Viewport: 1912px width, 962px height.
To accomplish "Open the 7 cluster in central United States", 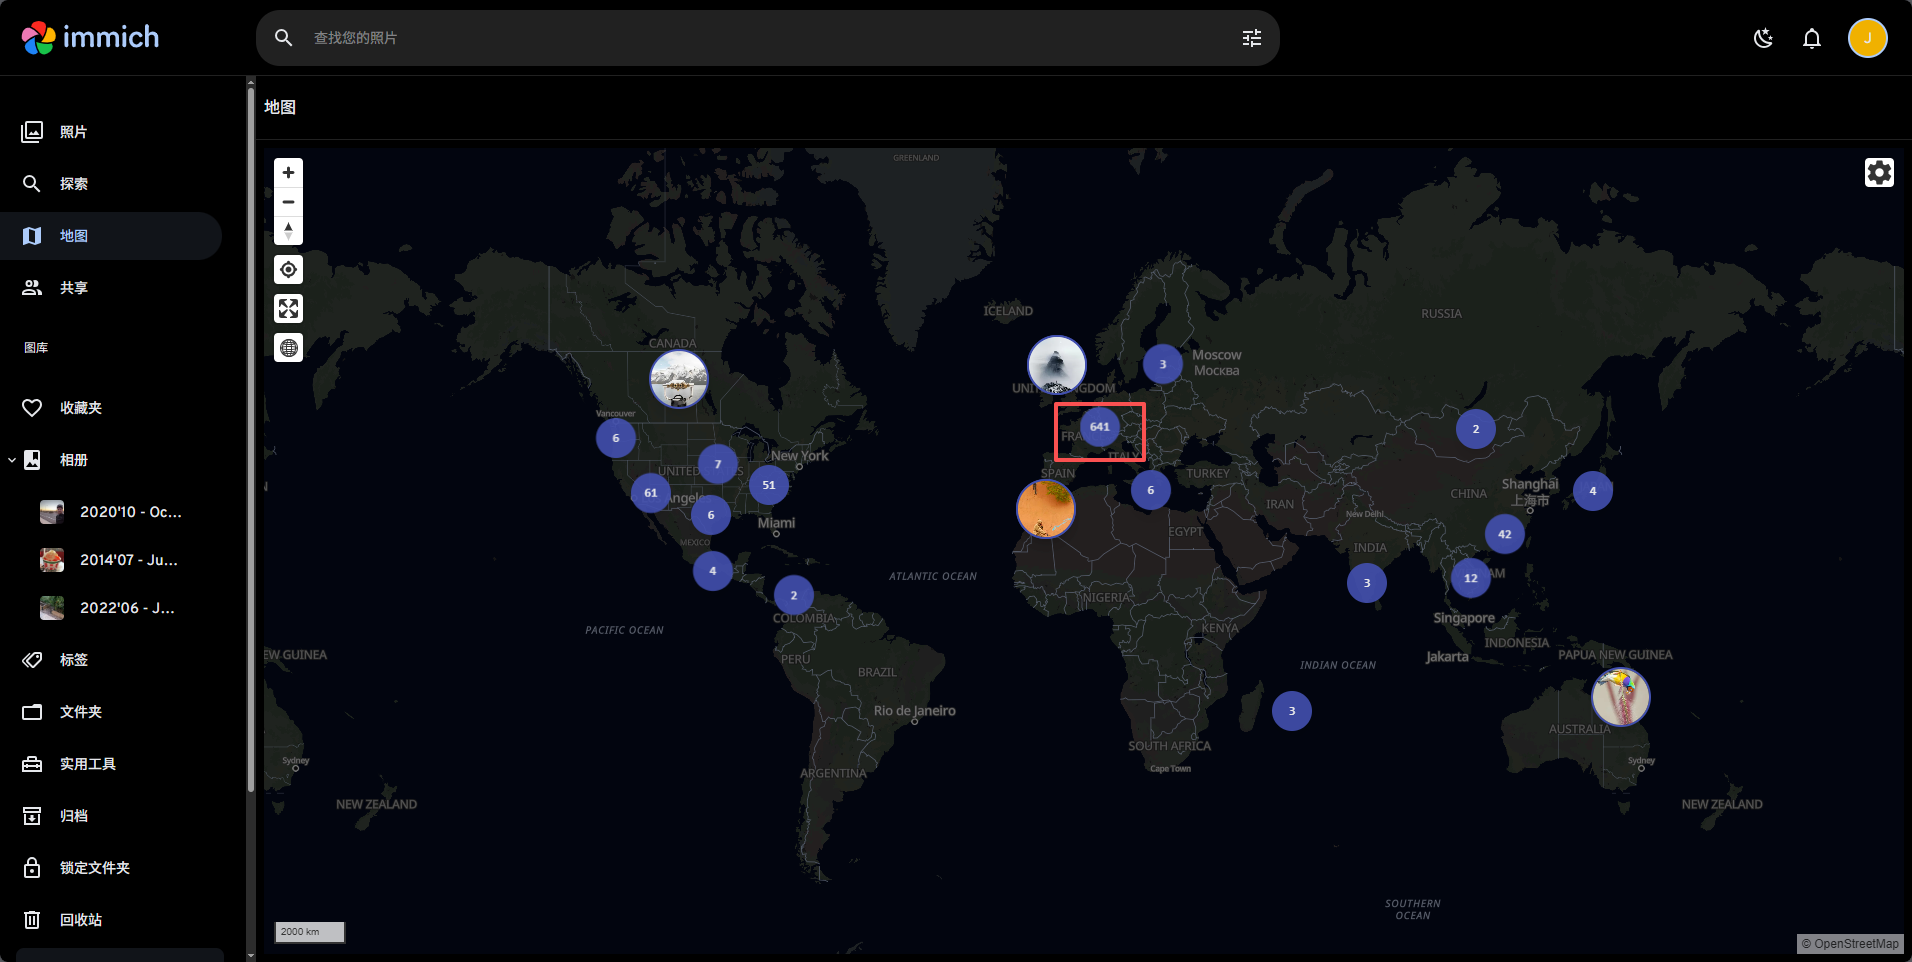I will (718, 464).
